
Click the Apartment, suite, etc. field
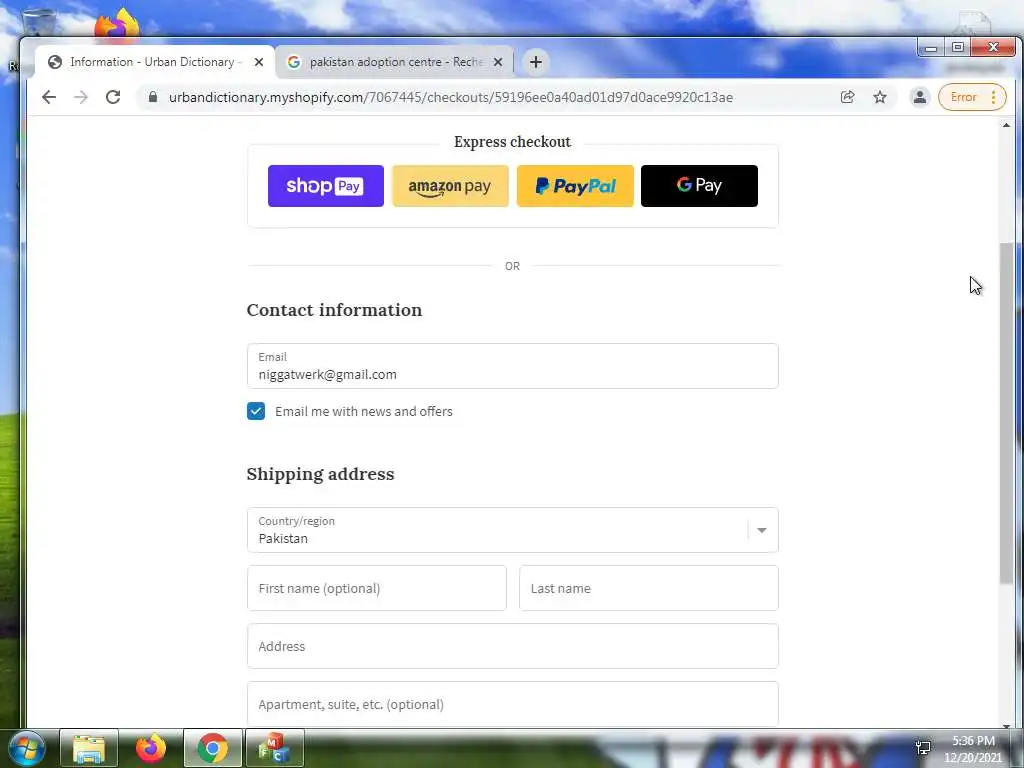(x=513, y=704)
